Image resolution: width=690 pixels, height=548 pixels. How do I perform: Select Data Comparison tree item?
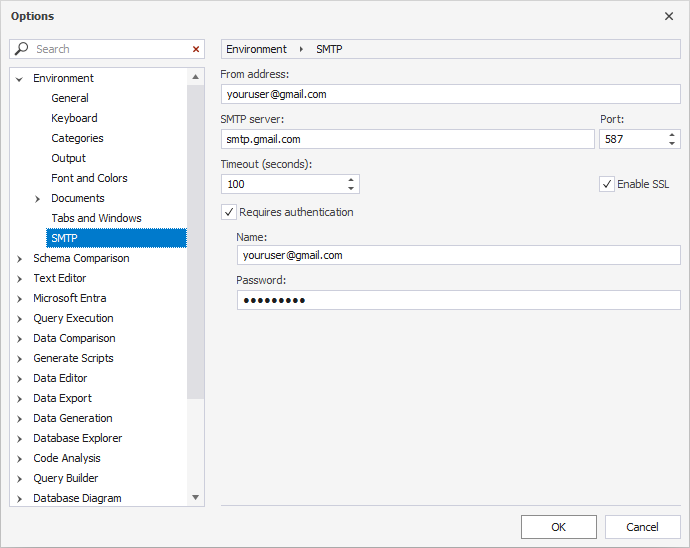74,338
